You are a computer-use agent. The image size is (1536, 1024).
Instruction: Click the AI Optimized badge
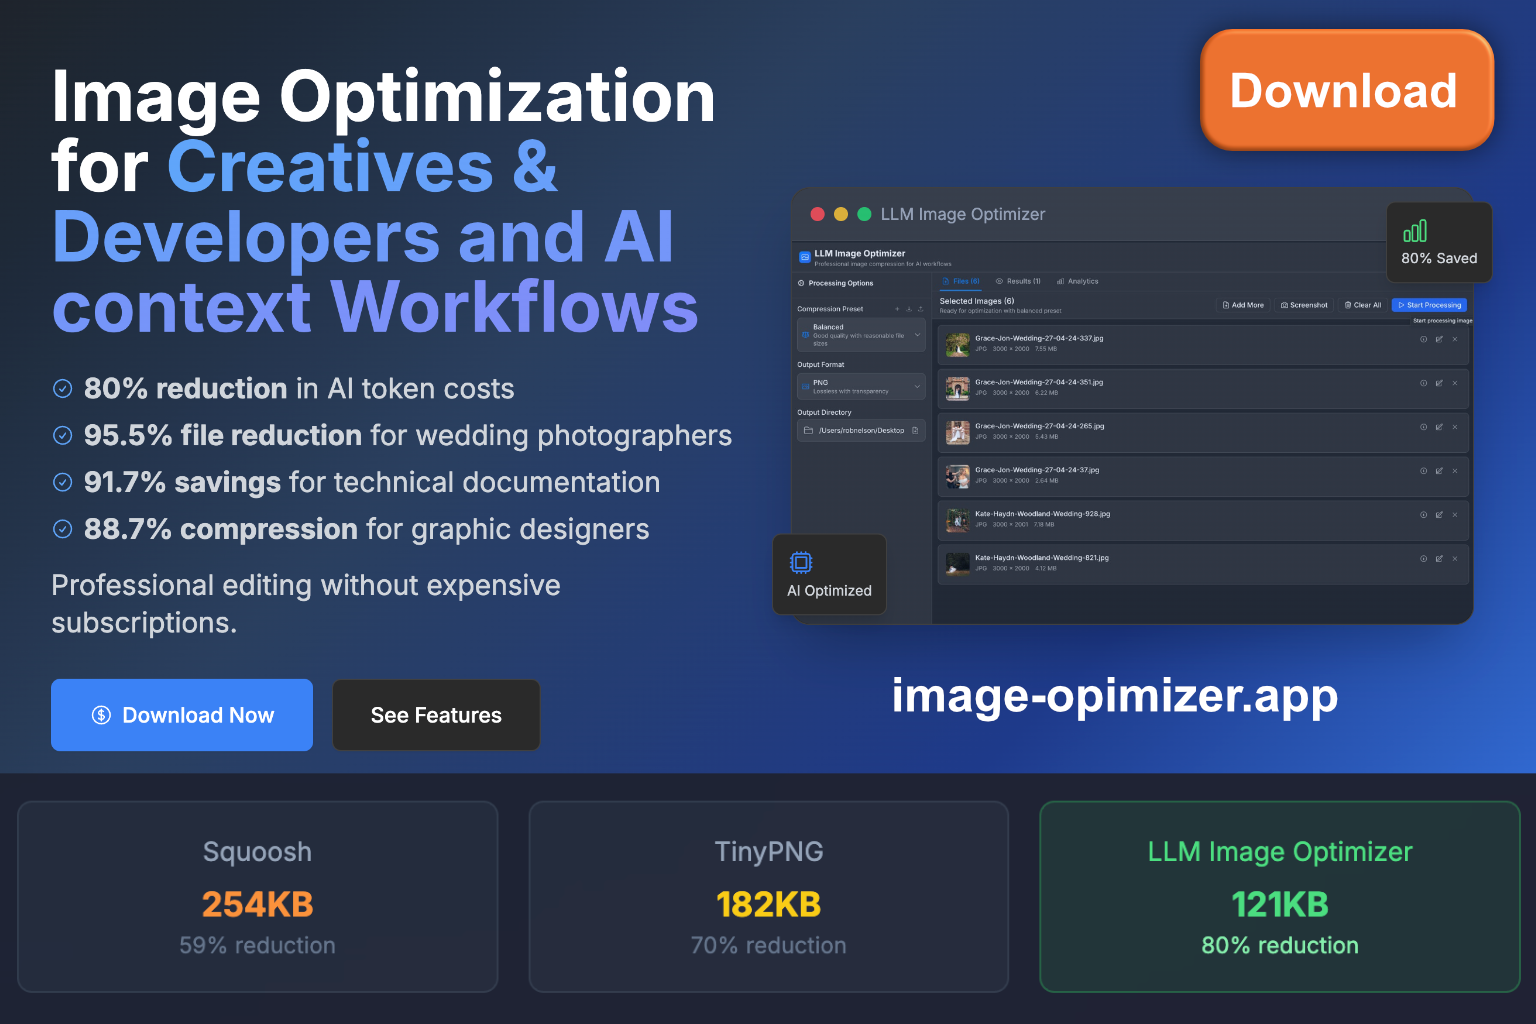click(829, 574)
